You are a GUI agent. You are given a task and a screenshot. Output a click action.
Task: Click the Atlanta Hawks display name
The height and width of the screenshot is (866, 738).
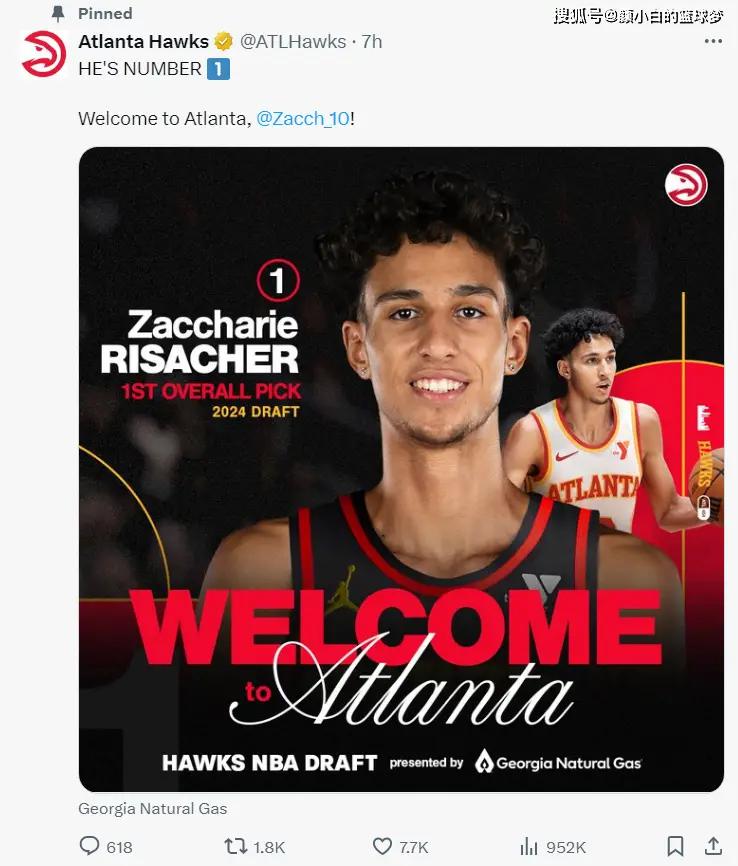point(144,41)
